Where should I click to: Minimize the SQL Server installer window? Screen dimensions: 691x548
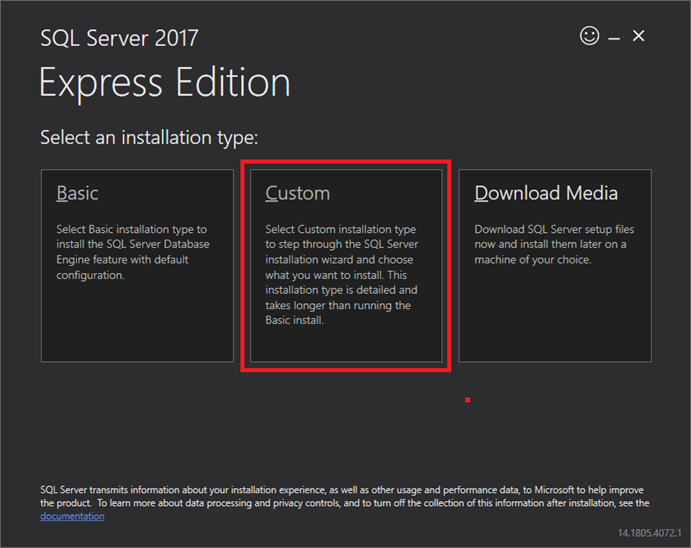[614, 39]
